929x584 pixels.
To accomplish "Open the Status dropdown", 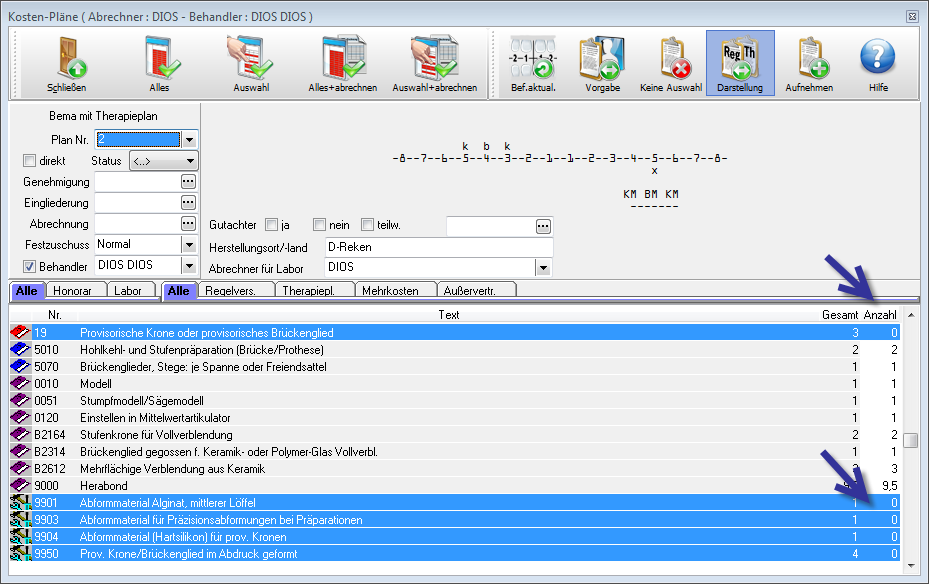I will click(x=190, y=161).
